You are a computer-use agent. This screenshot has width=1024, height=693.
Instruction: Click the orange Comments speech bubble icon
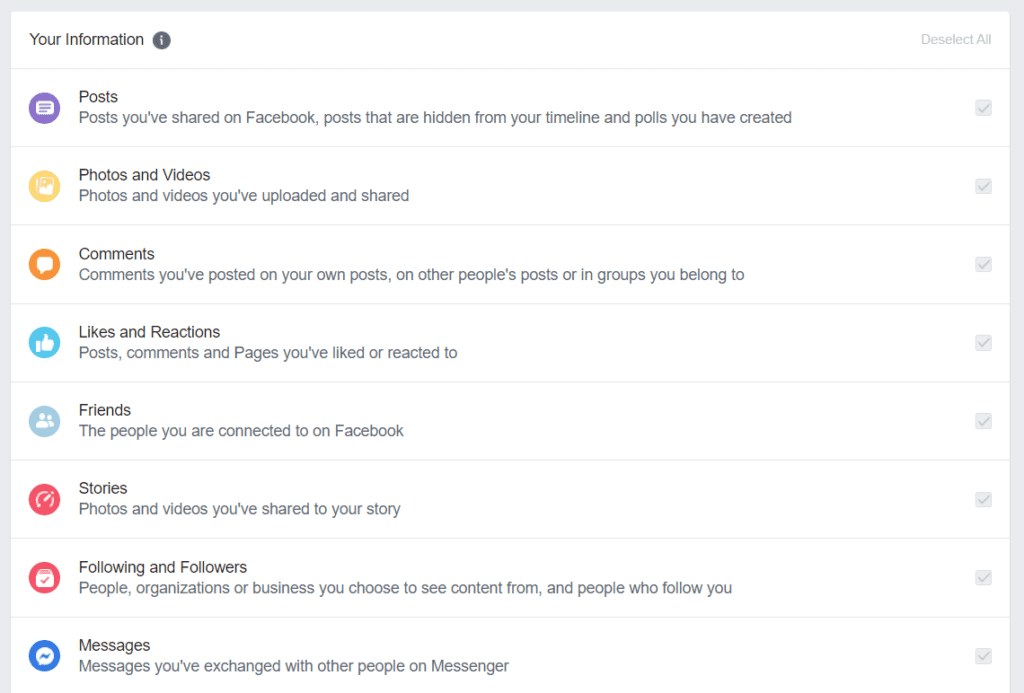coord(44,265)
